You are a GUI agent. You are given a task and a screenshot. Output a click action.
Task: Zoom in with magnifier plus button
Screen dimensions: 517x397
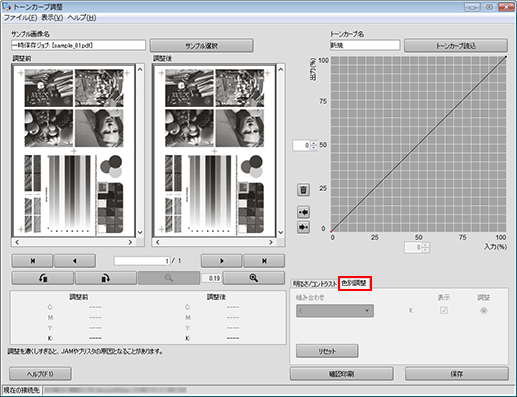coord(254,278)
